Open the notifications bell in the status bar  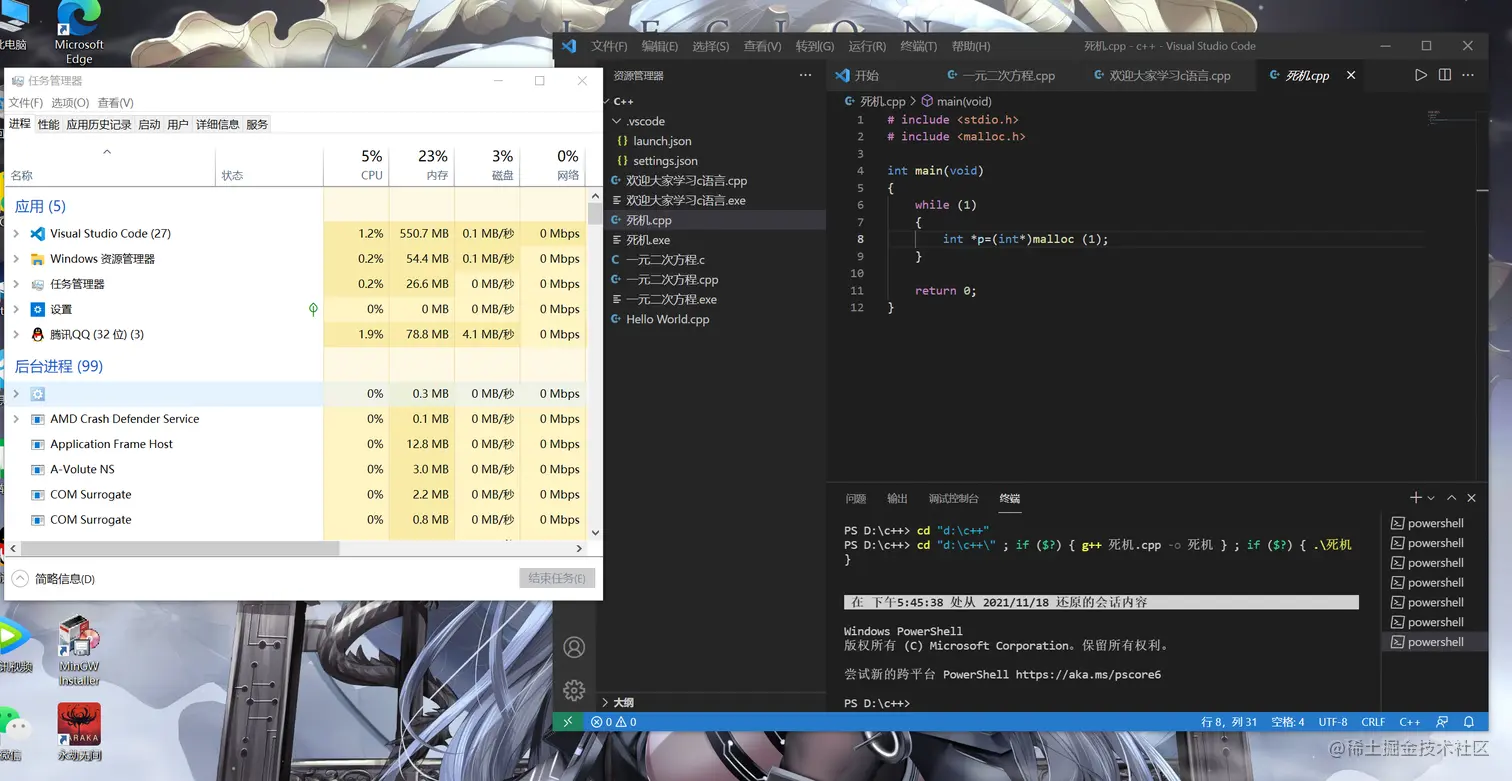tap(1469, 721)
